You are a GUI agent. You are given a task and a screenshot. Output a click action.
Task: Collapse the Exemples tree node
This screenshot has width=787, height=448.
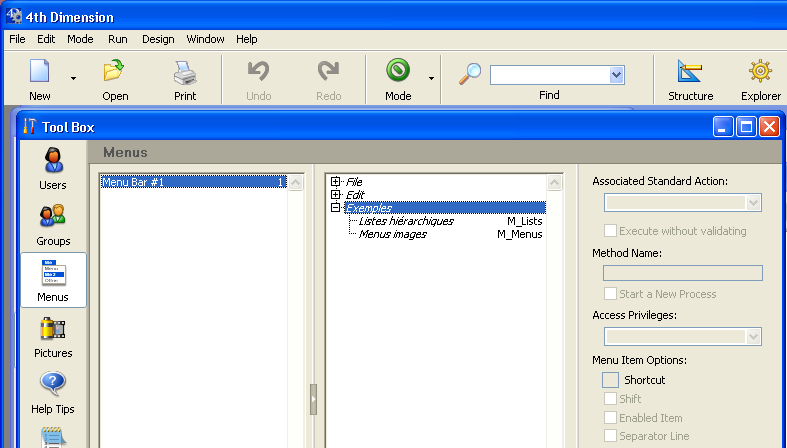click(336, 208)
